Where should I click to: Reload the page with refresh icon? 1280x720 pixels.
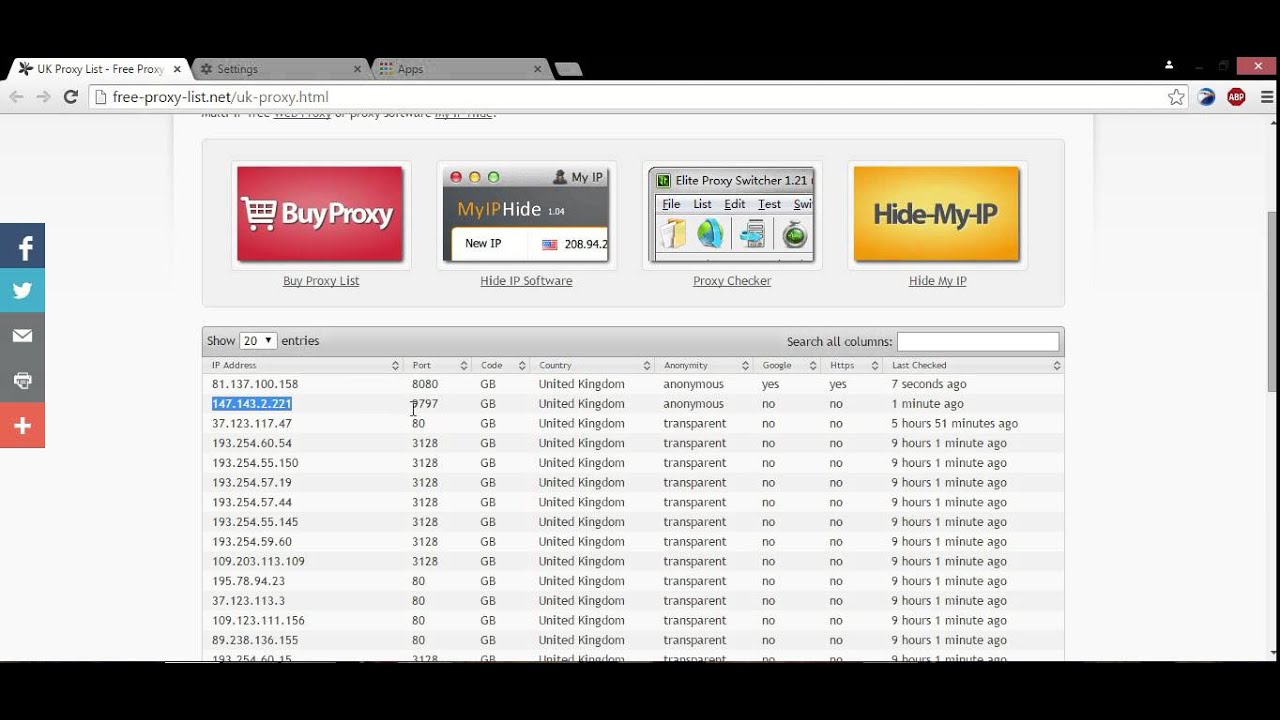70,97
